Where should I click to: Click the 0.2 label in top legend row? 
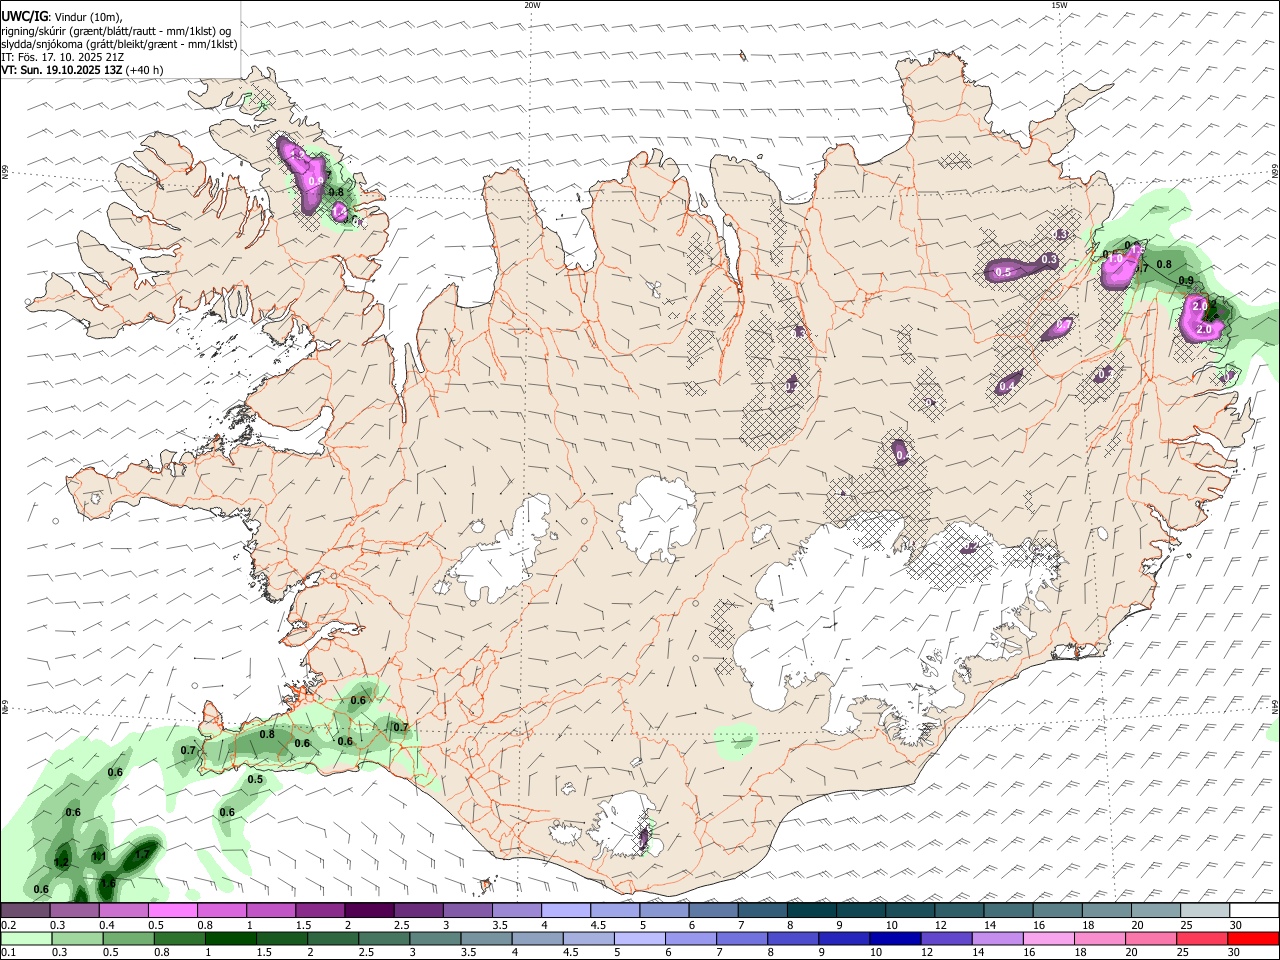[8, 925]
